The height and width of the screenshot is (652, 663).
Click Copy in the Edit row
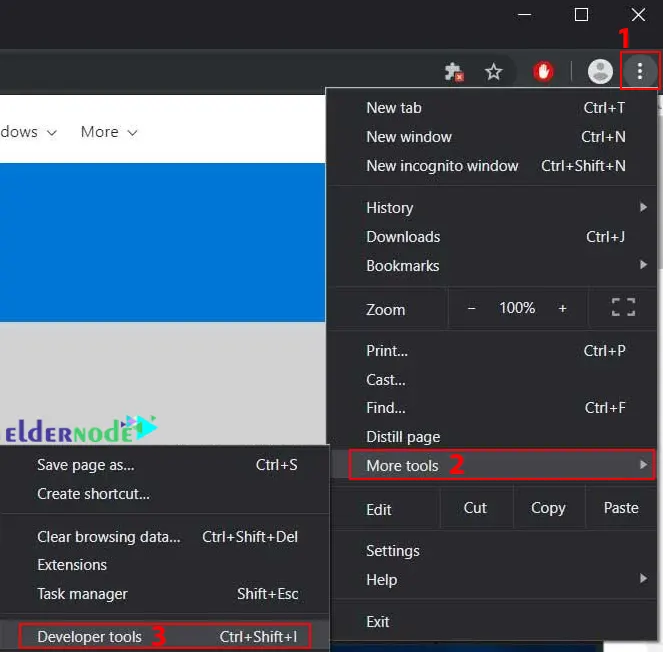click(x=548, y=508)
